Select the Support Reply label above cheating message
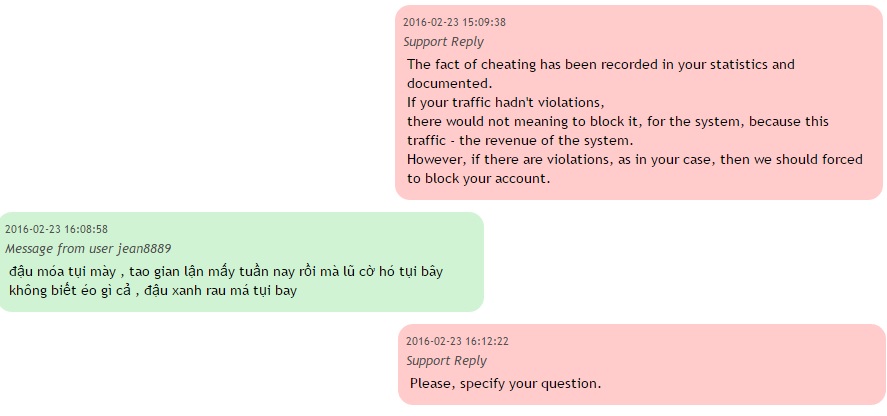 (x=443, y=42)
